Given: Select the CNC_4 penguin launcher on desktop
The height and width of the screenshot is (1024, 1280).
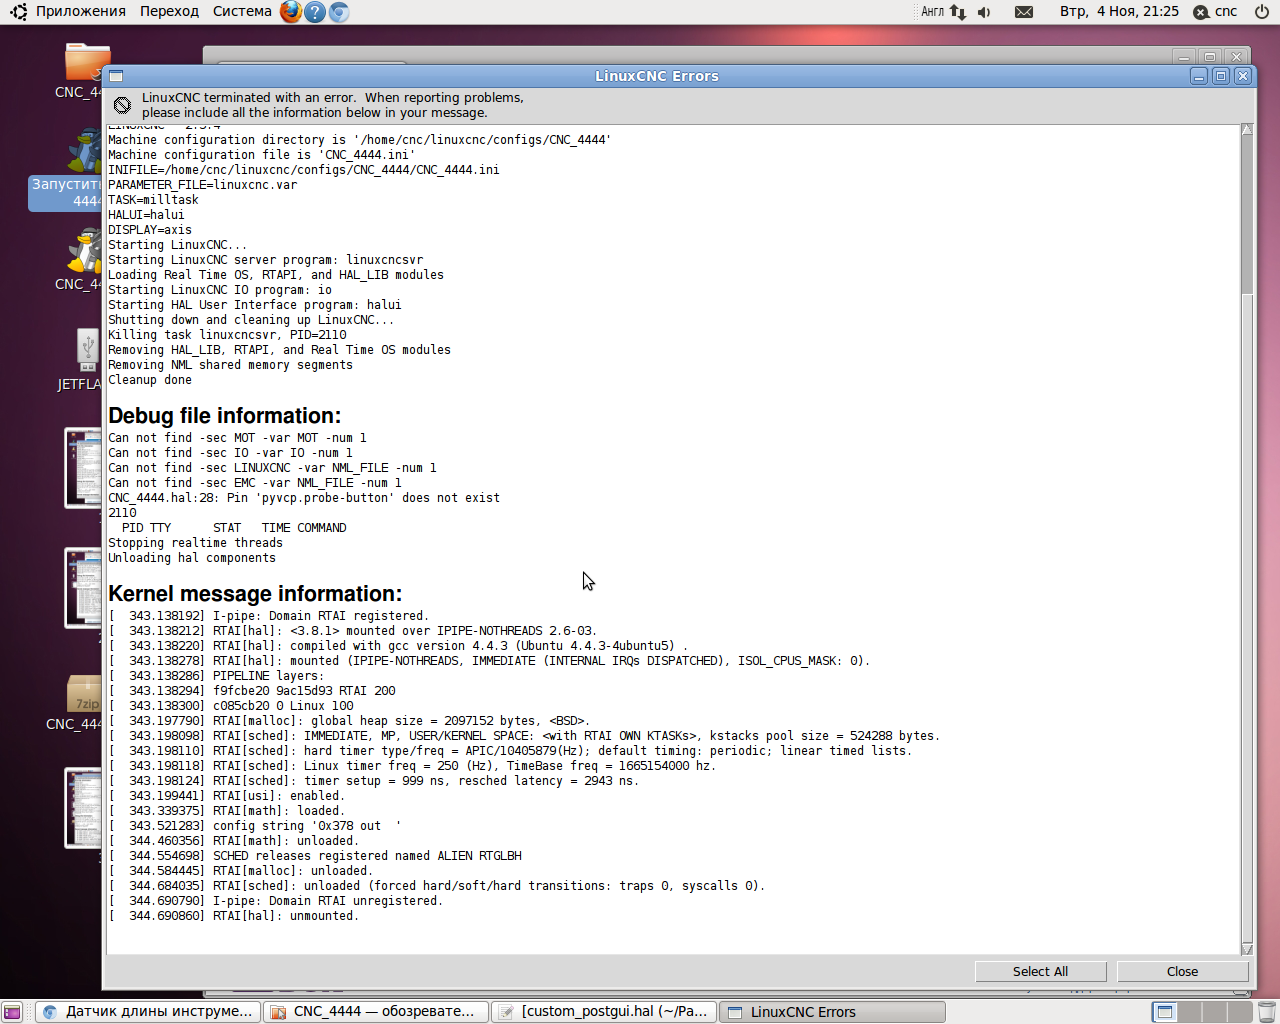Looking at the screenshot, I should 80,259.
